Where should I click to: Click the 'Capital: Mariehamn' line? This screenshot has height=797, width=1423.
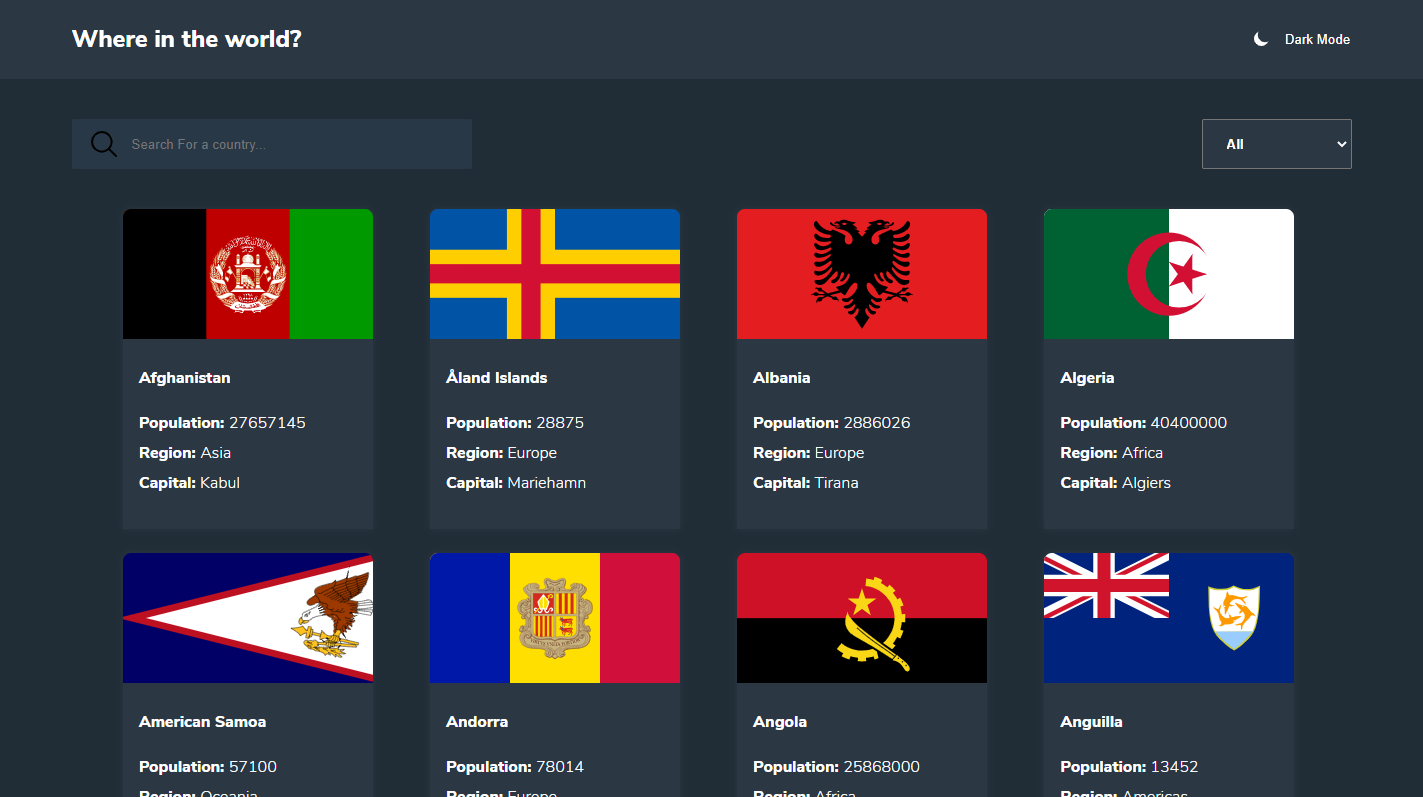coord(516,483)
